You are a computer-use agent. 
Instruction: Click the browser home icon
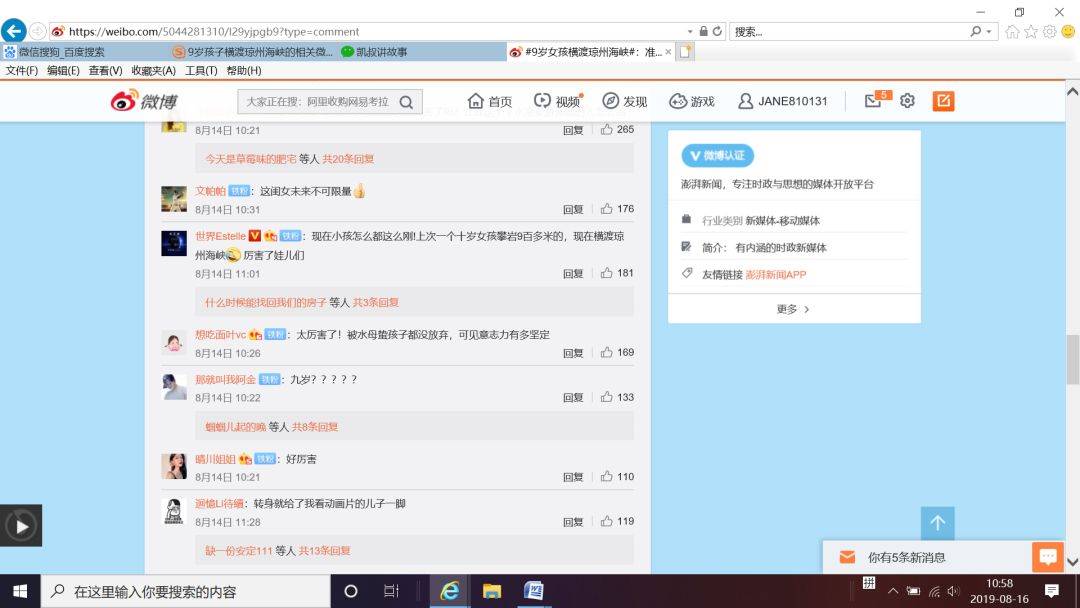tap(1012, 32)
